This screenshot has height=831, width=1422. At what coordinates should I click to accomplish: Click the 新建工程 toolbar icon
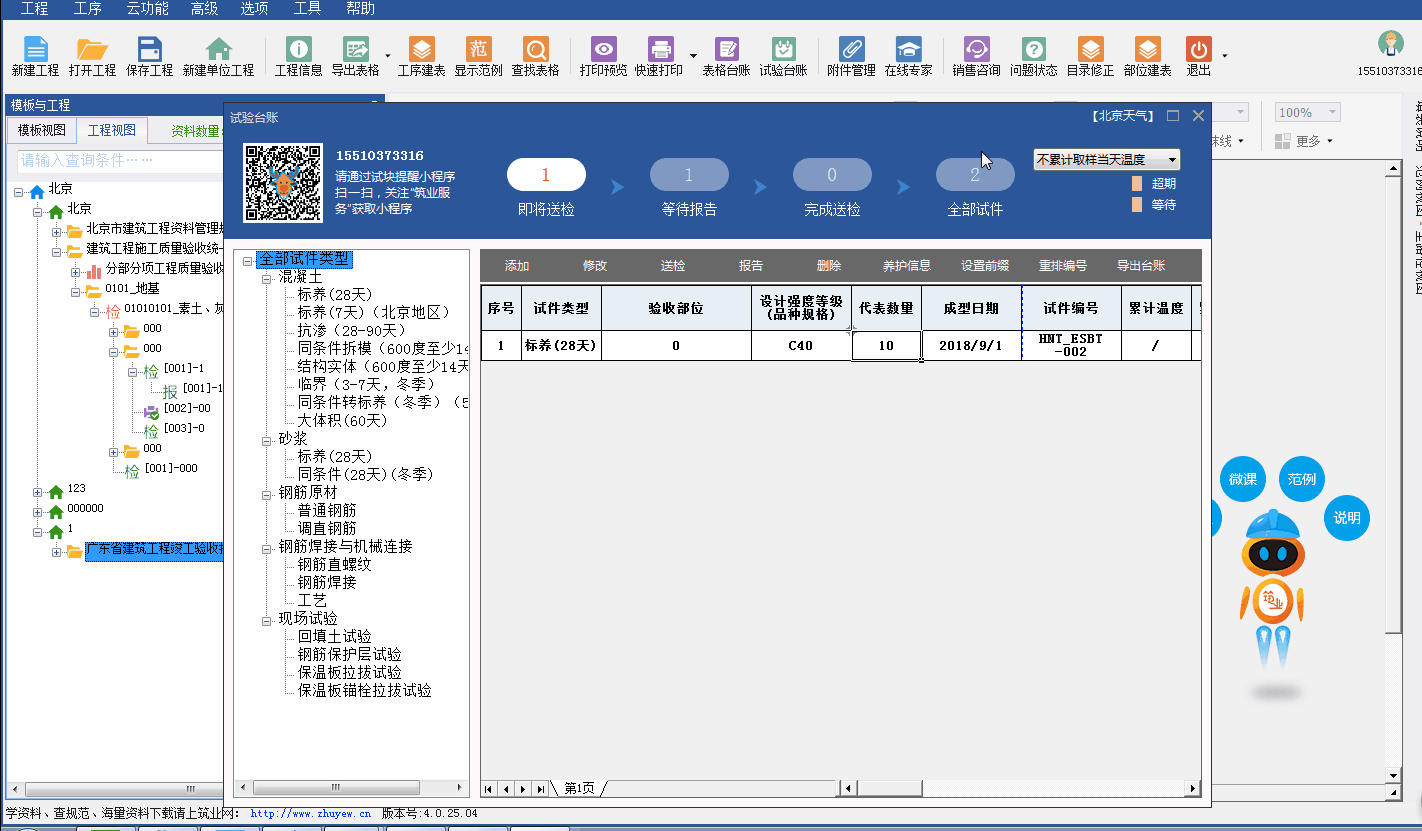35,50
